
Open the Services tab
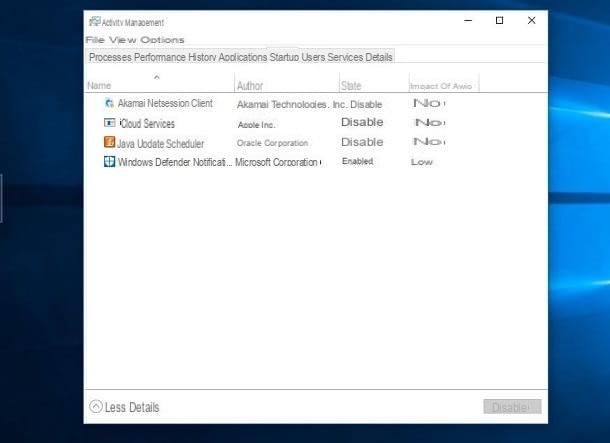coord(345,57)
